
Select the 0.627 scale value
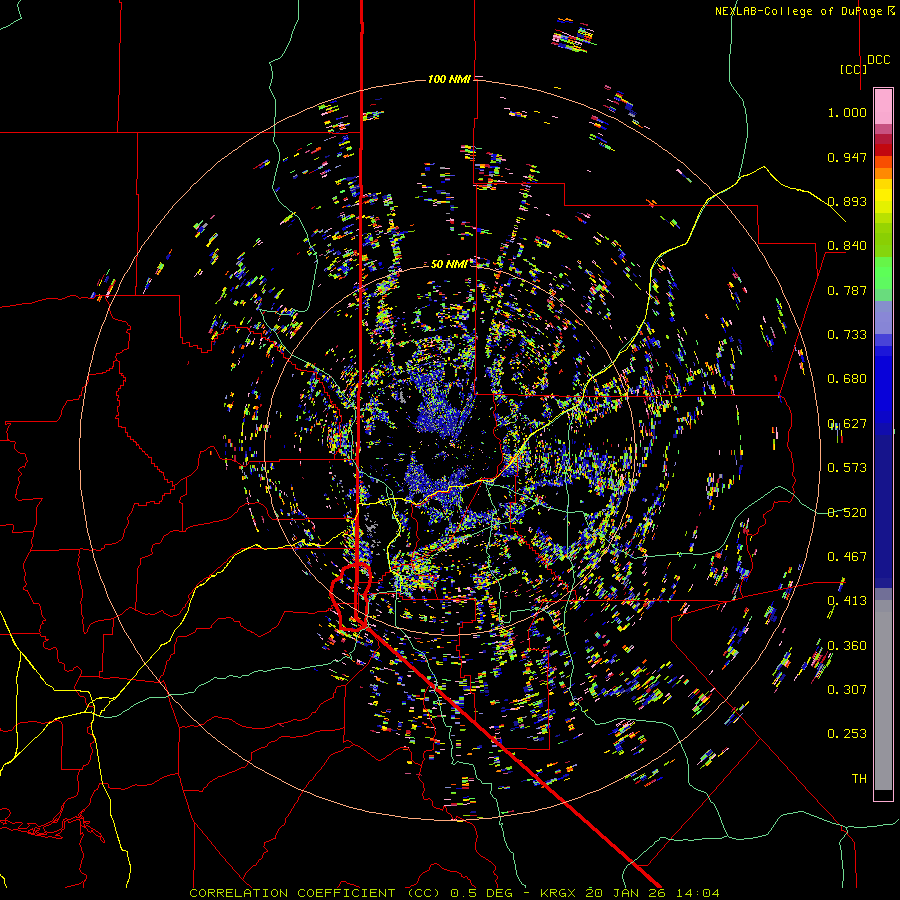click(x=847, y=424)
